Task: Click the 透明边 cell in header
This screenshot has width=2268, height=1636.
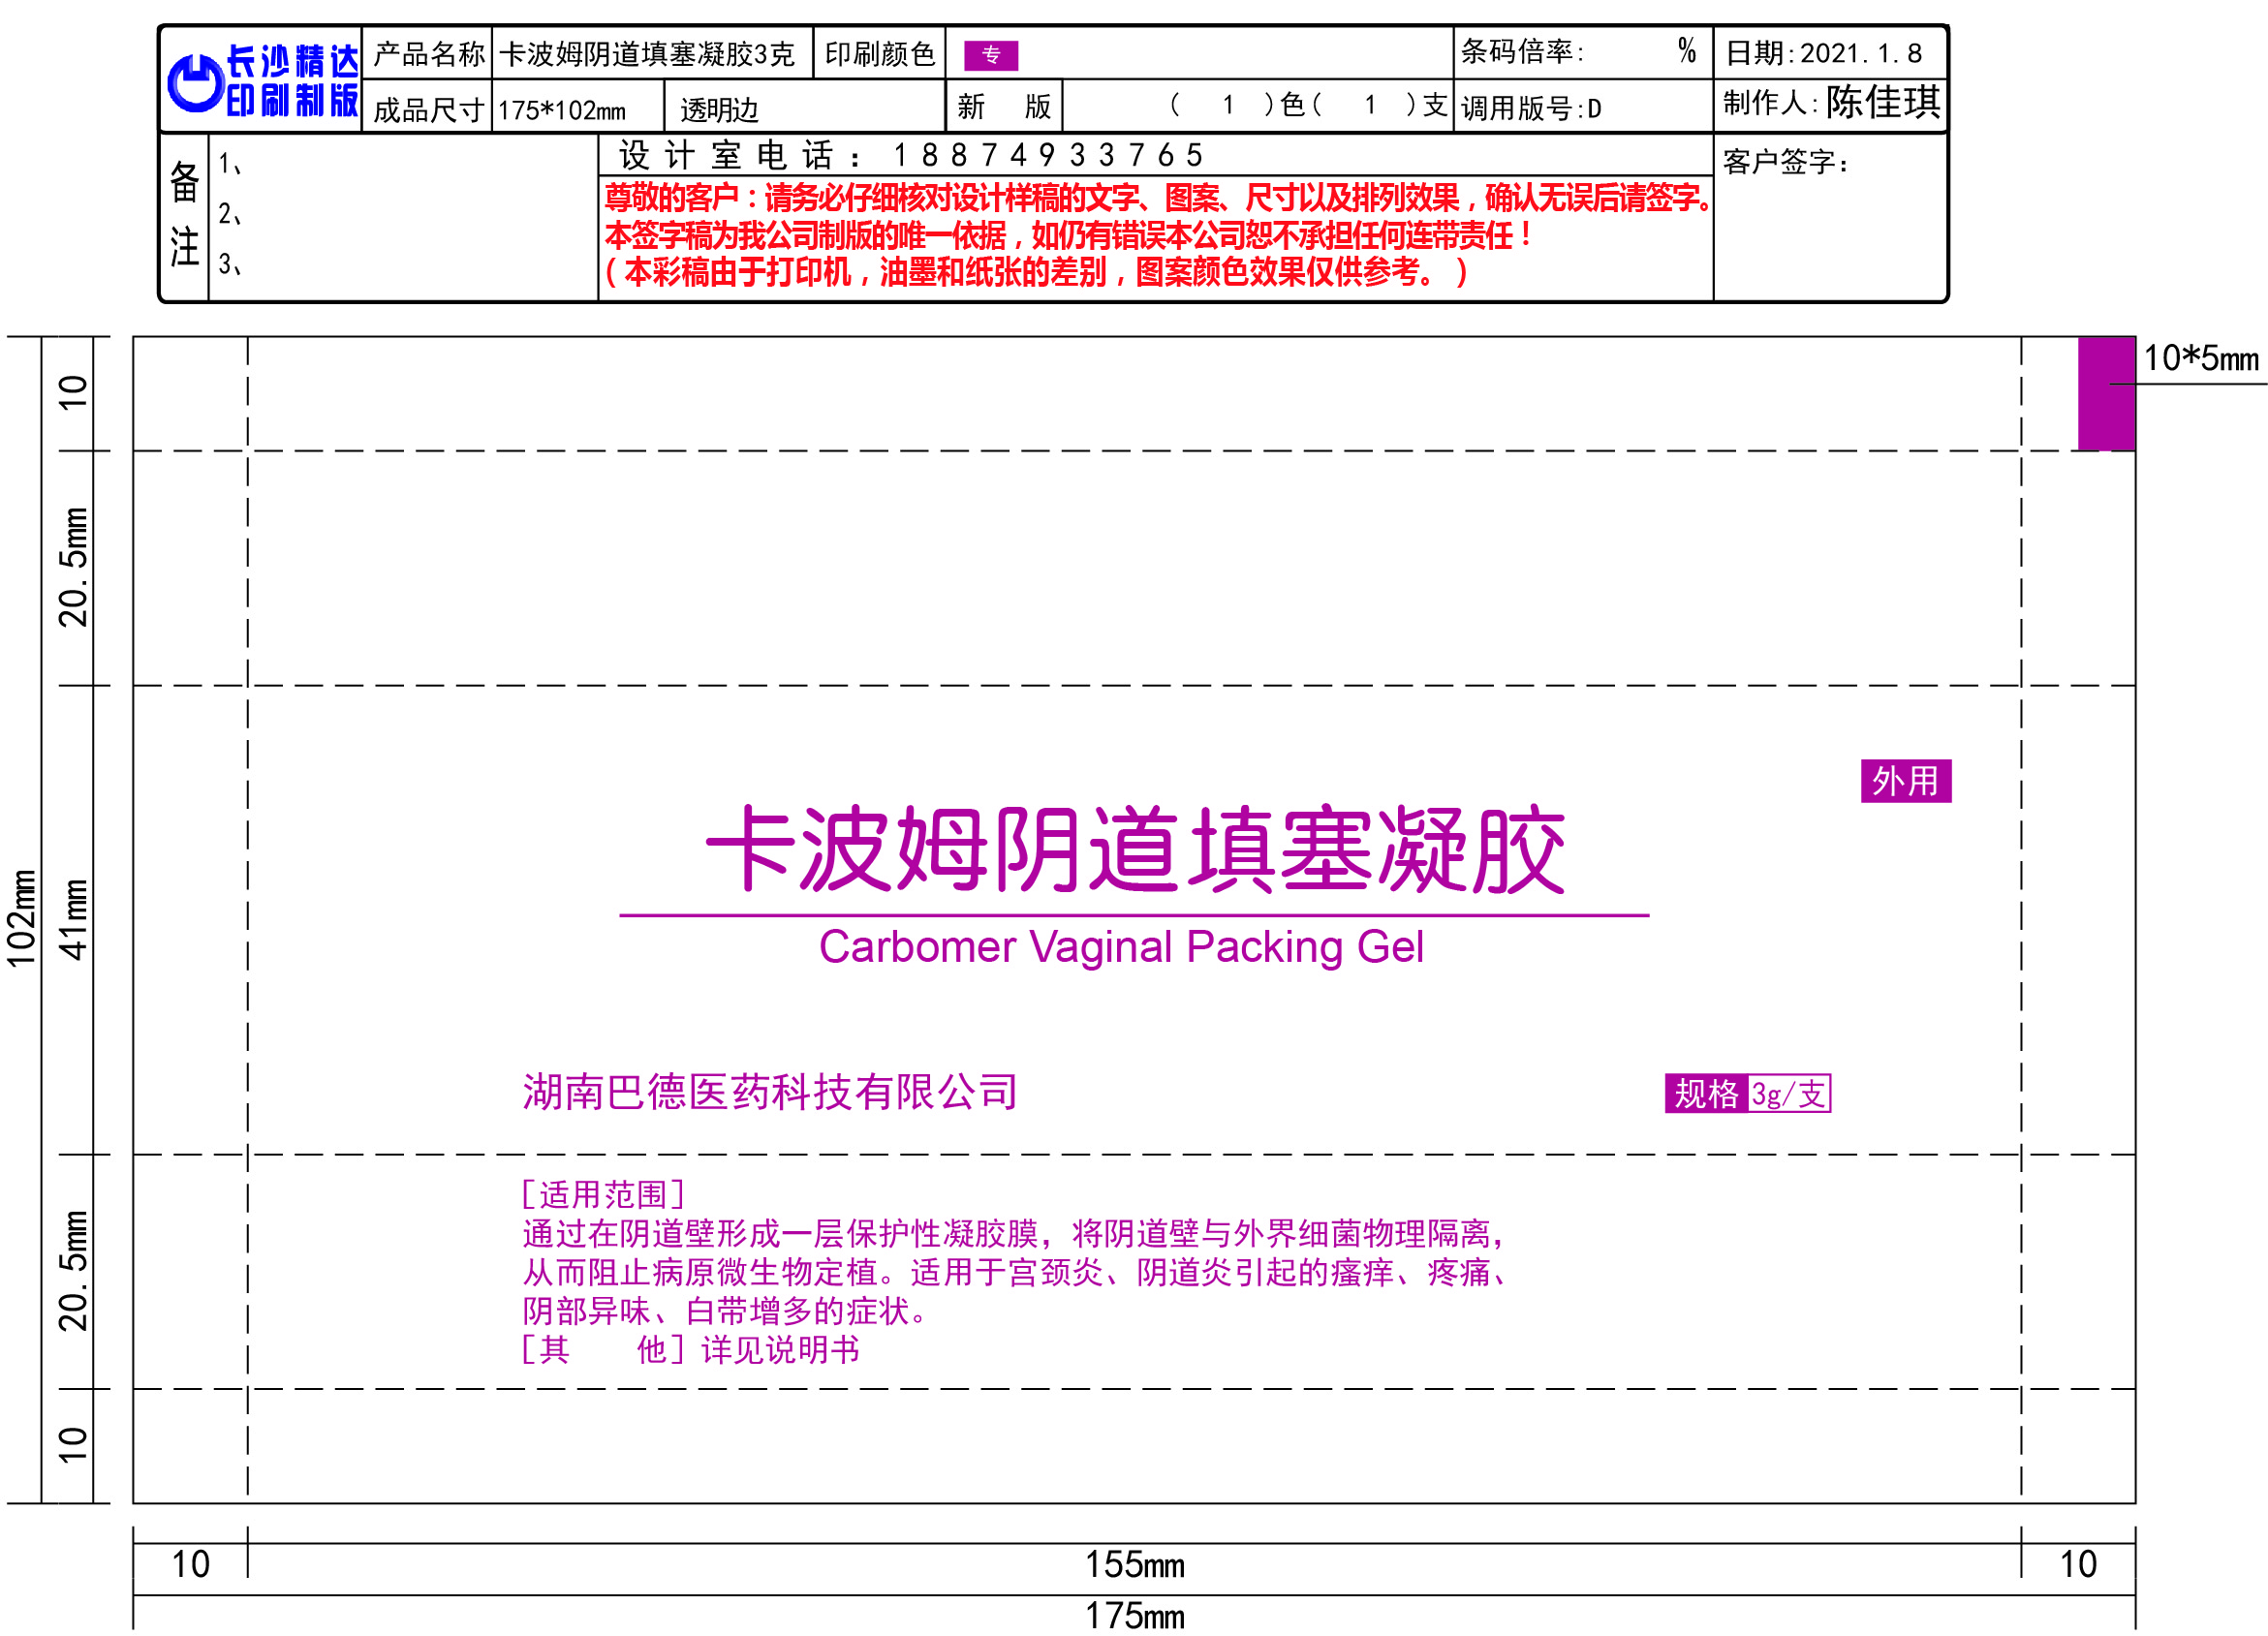Action: pyautogui.click(x=719, y=110)
